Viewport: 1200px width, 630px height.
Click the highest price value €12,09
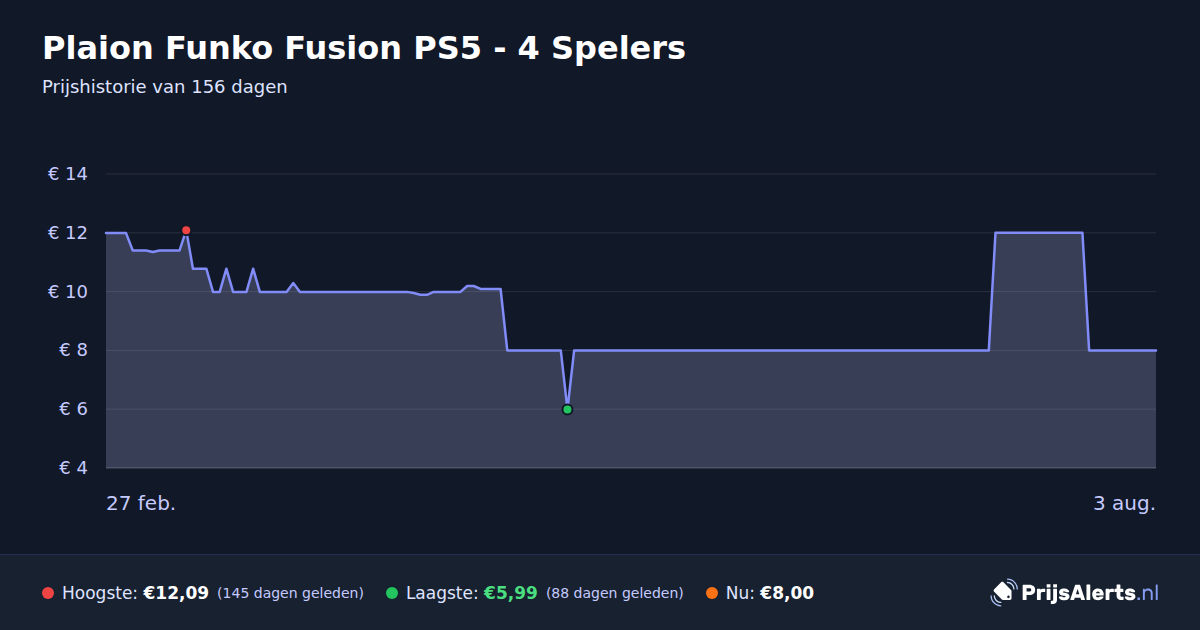tap(176, 593)
